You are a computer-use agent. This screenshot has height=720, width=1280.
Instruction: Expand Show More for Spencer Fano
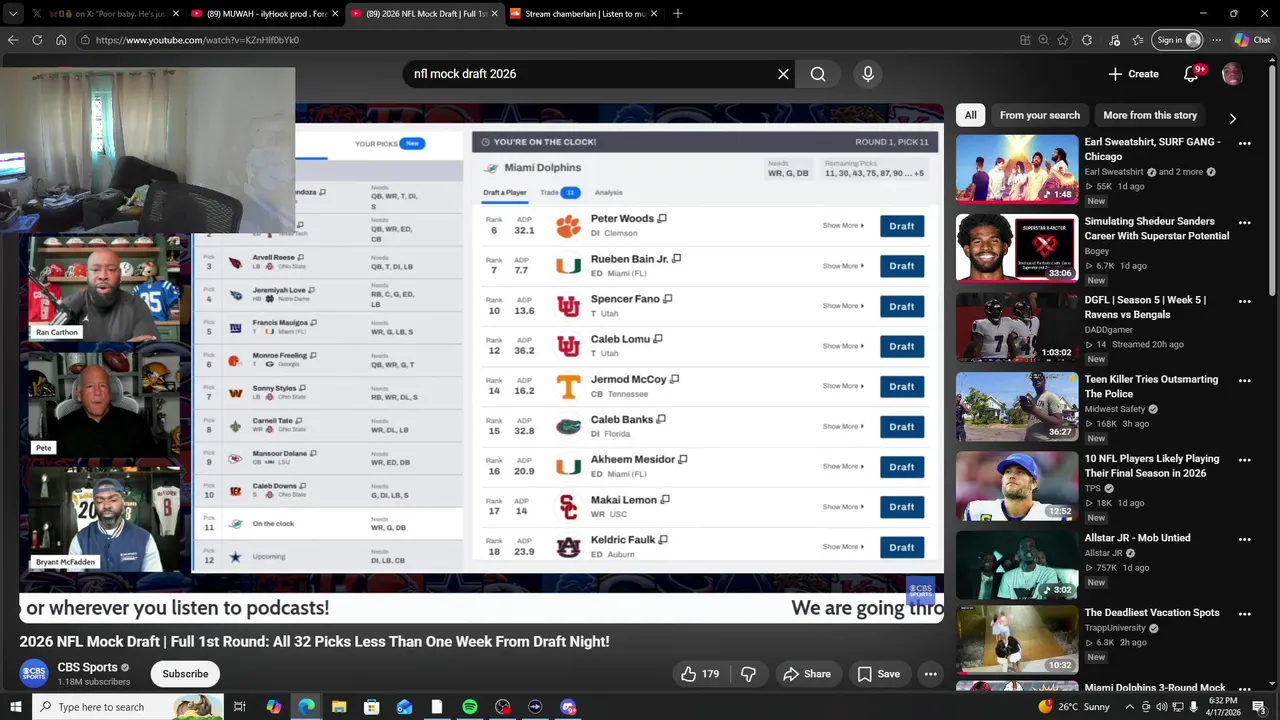point(843,306)
